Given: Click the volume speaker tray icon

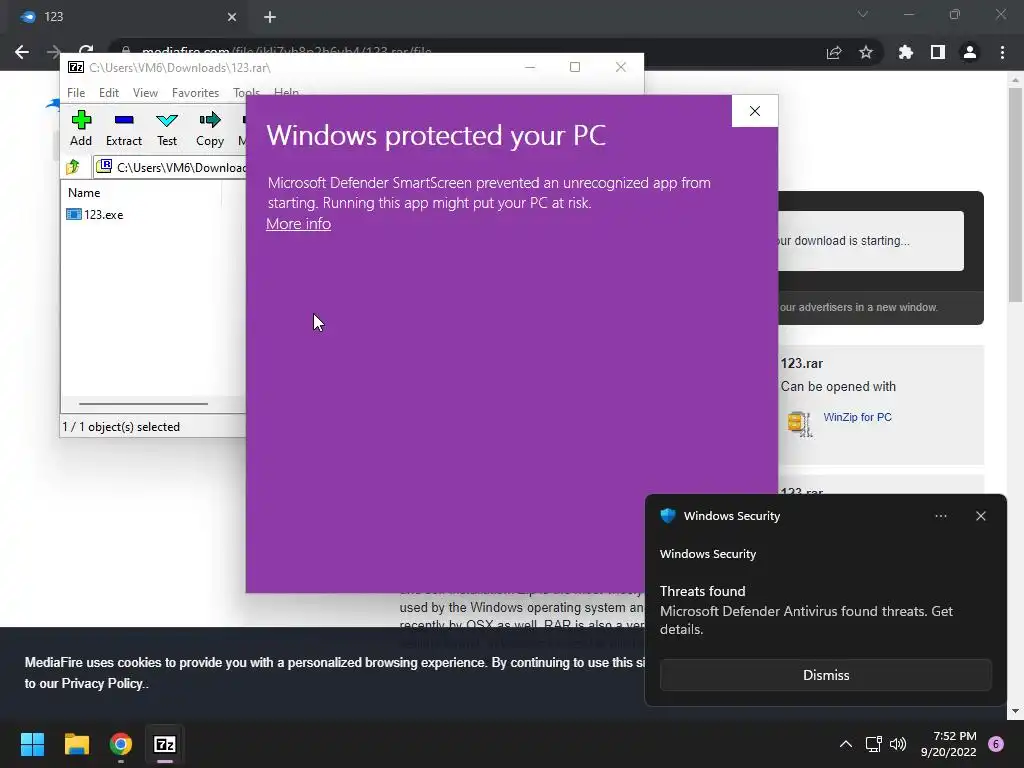Looking at the screenshot, I should (x=898, y=744).
